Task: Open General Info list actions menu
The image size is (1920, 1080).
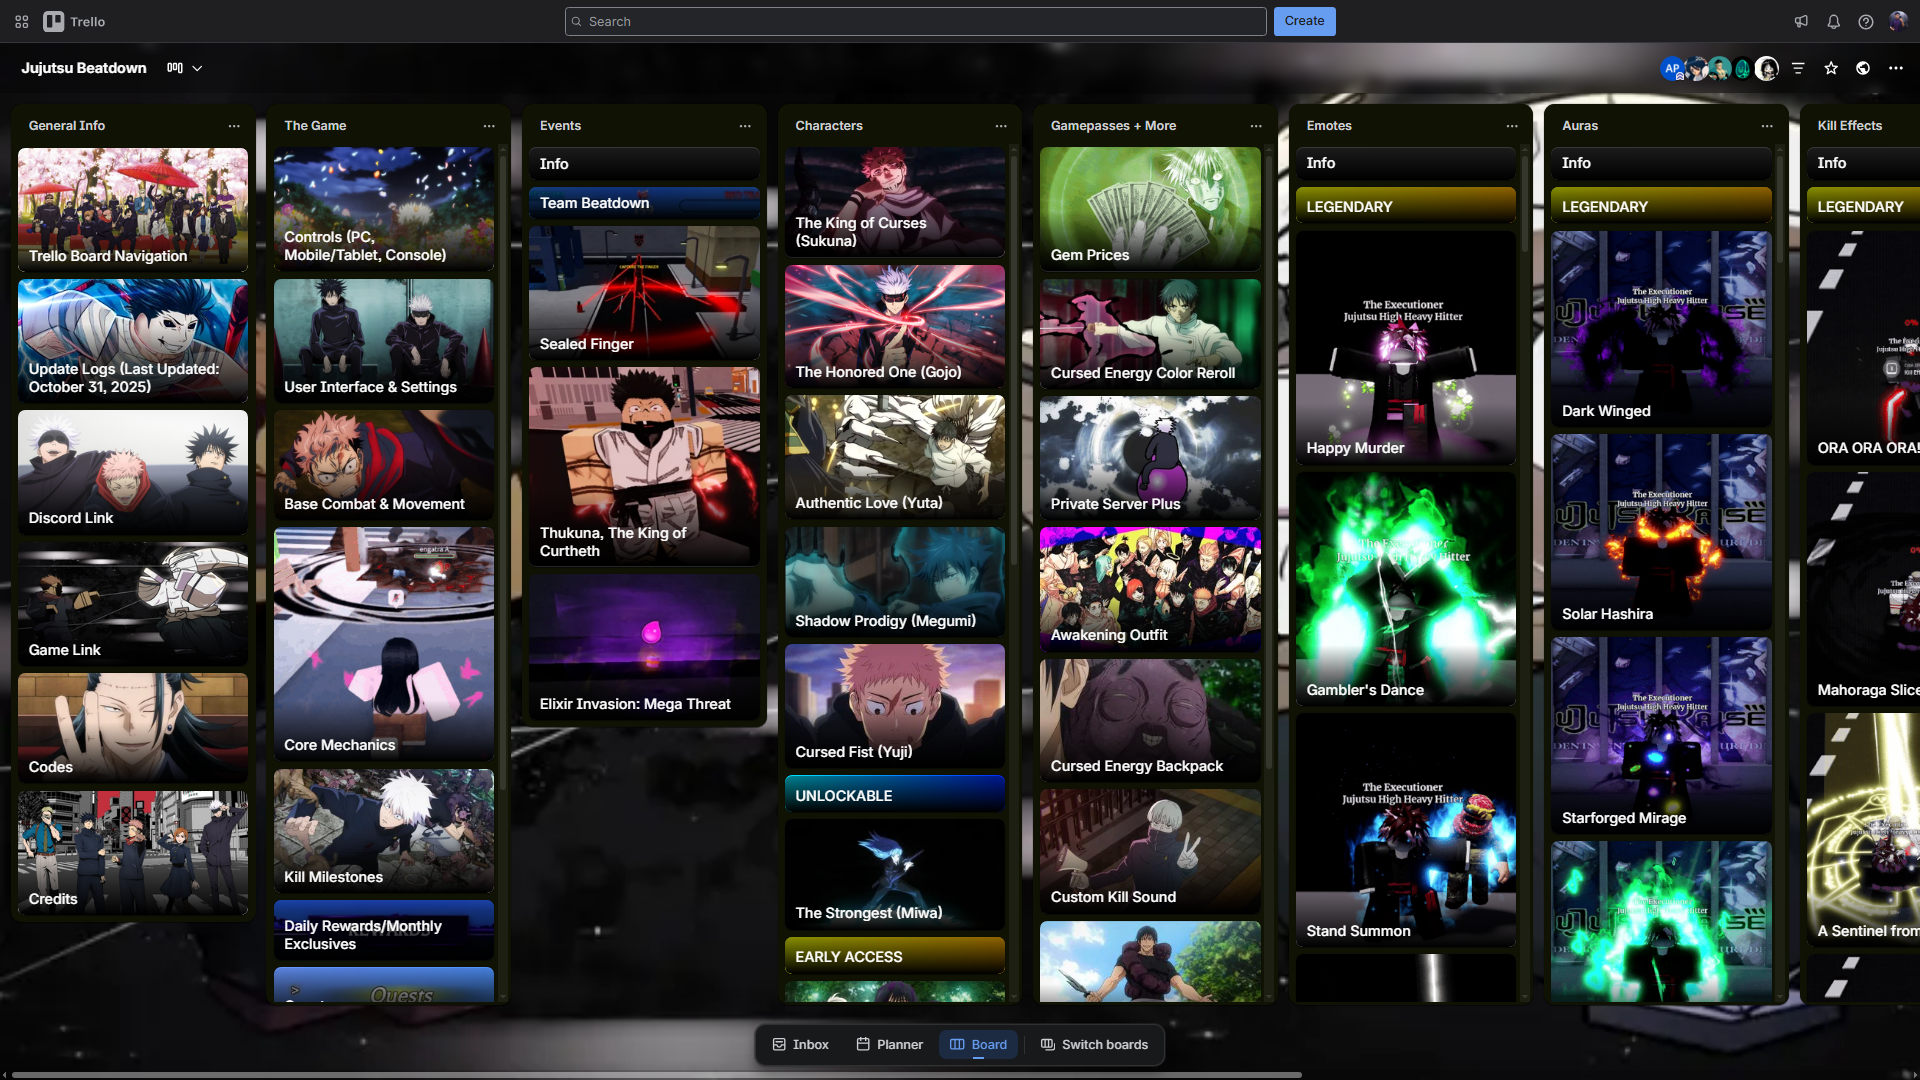Action: tap(233, 126)
